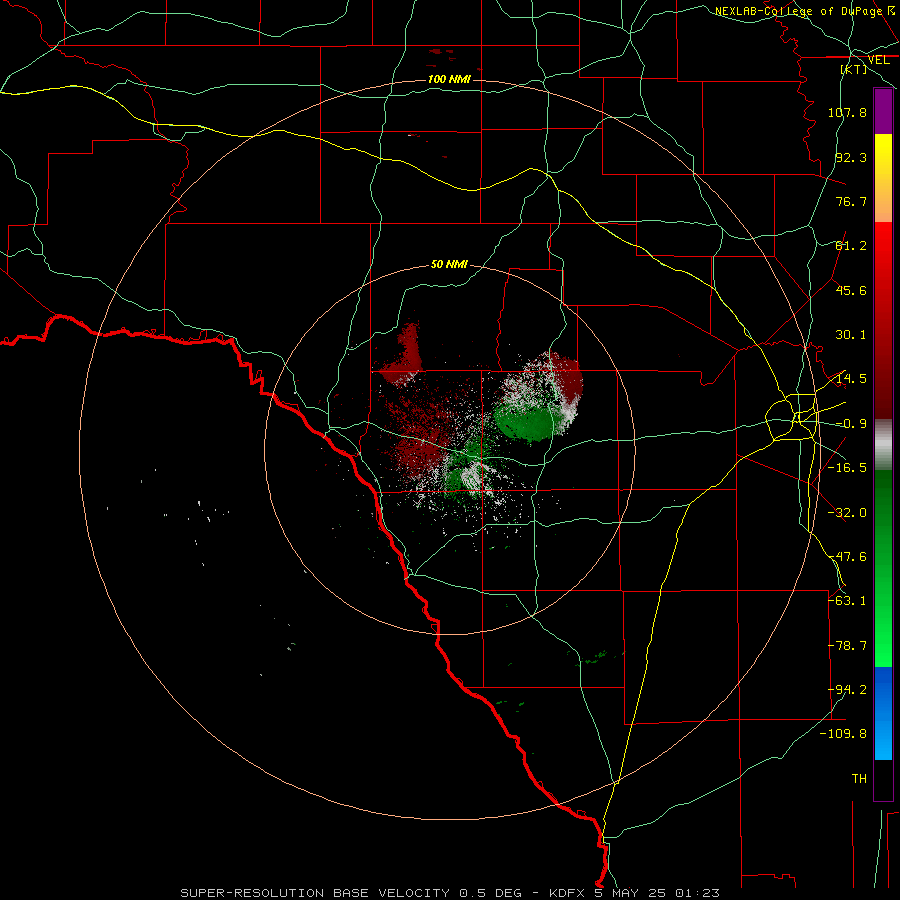Click the -16.5 legend value
900x900 pixels.
847,468
